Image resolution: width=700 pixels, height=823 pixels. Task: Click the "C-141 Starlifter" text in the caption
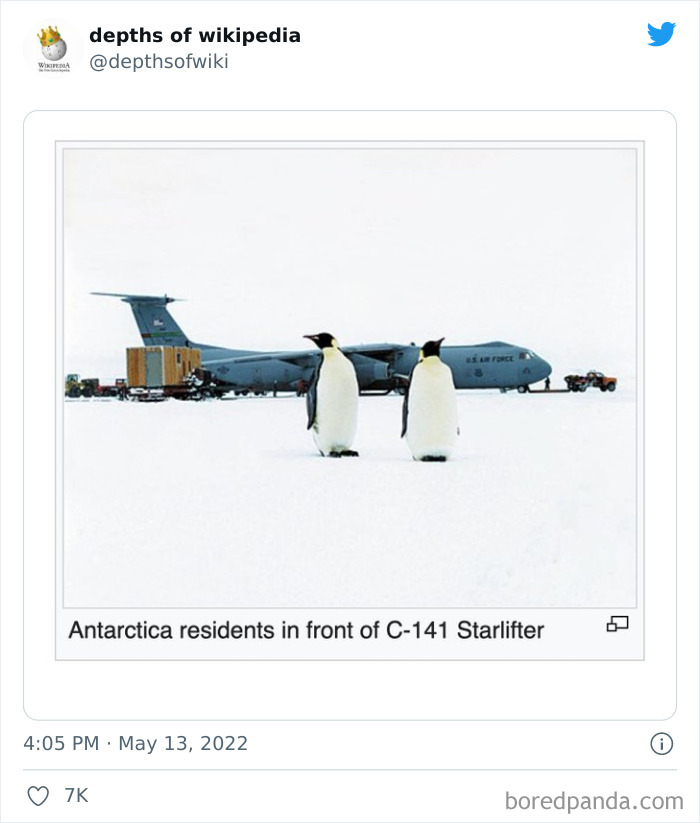point(465,630)
